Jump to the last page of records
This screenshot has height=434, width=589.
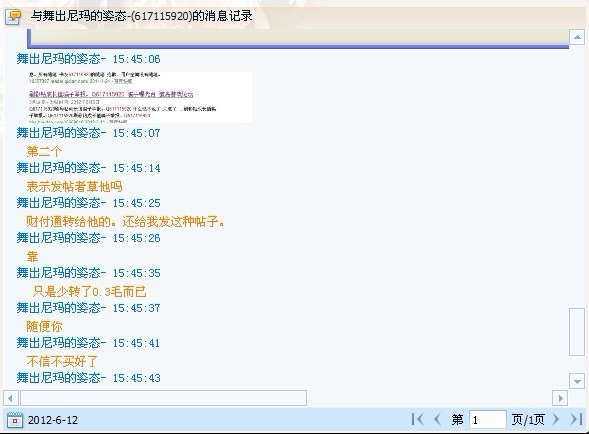(x=576, y=419)
